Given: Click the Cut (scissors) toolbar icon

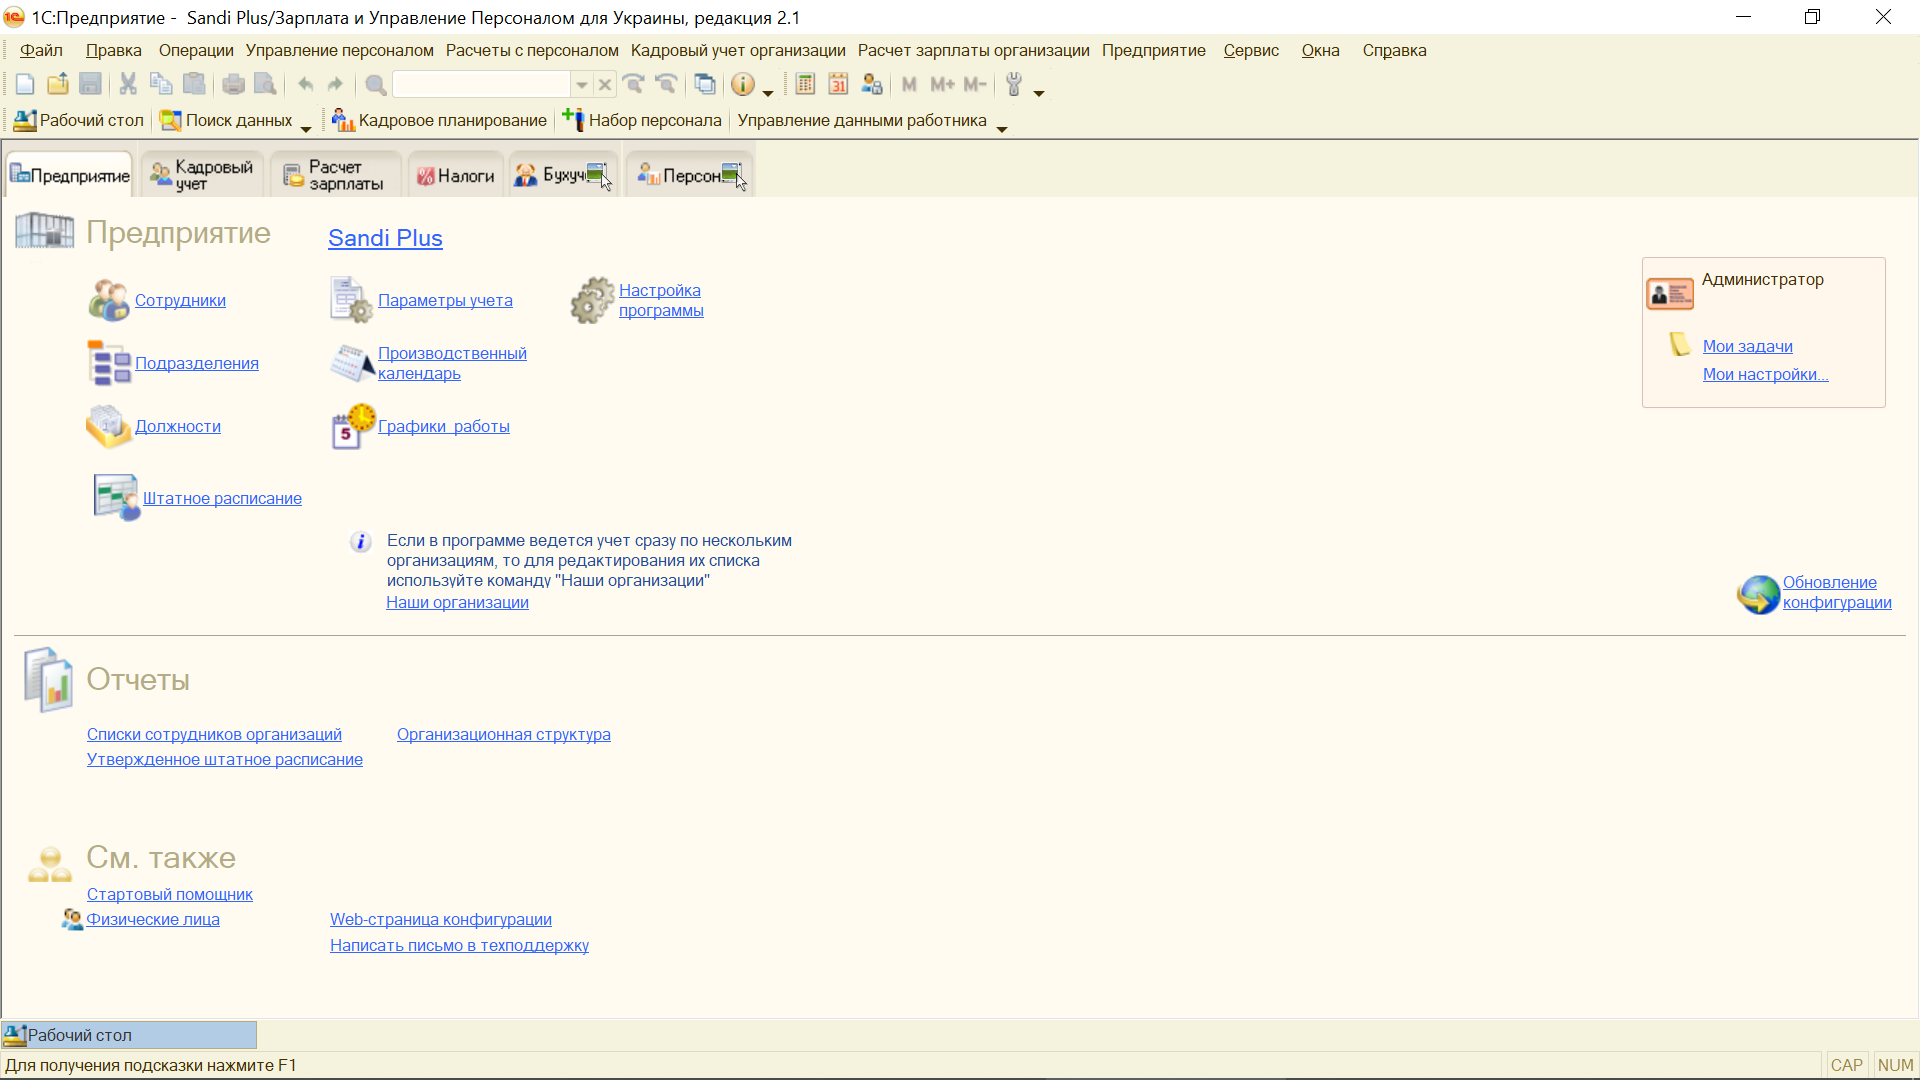Looking at the screenshot, I should pos(128,85).
